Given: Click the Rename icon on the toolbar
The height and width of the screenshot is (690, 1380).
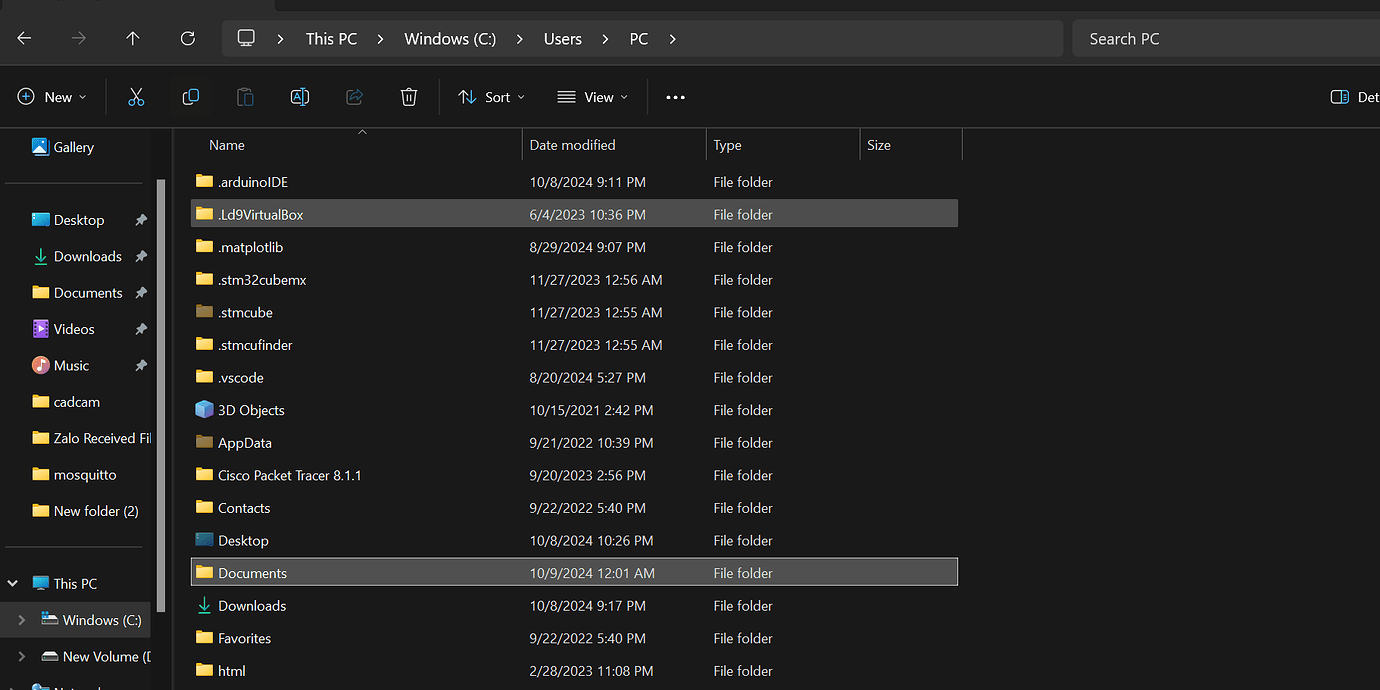Looking at the screenshot, I should (299, 96).
